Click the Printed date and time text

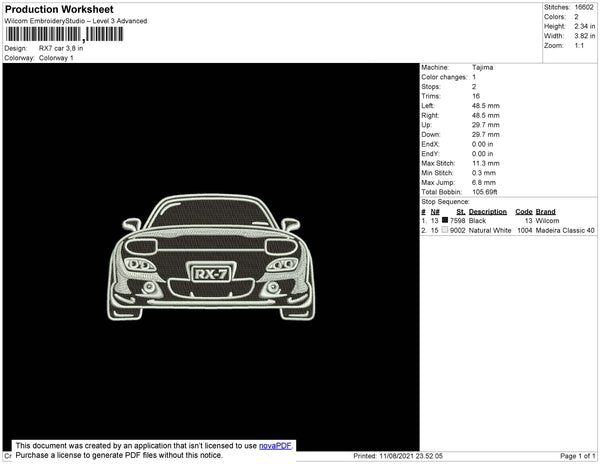[x=400, y=456]
